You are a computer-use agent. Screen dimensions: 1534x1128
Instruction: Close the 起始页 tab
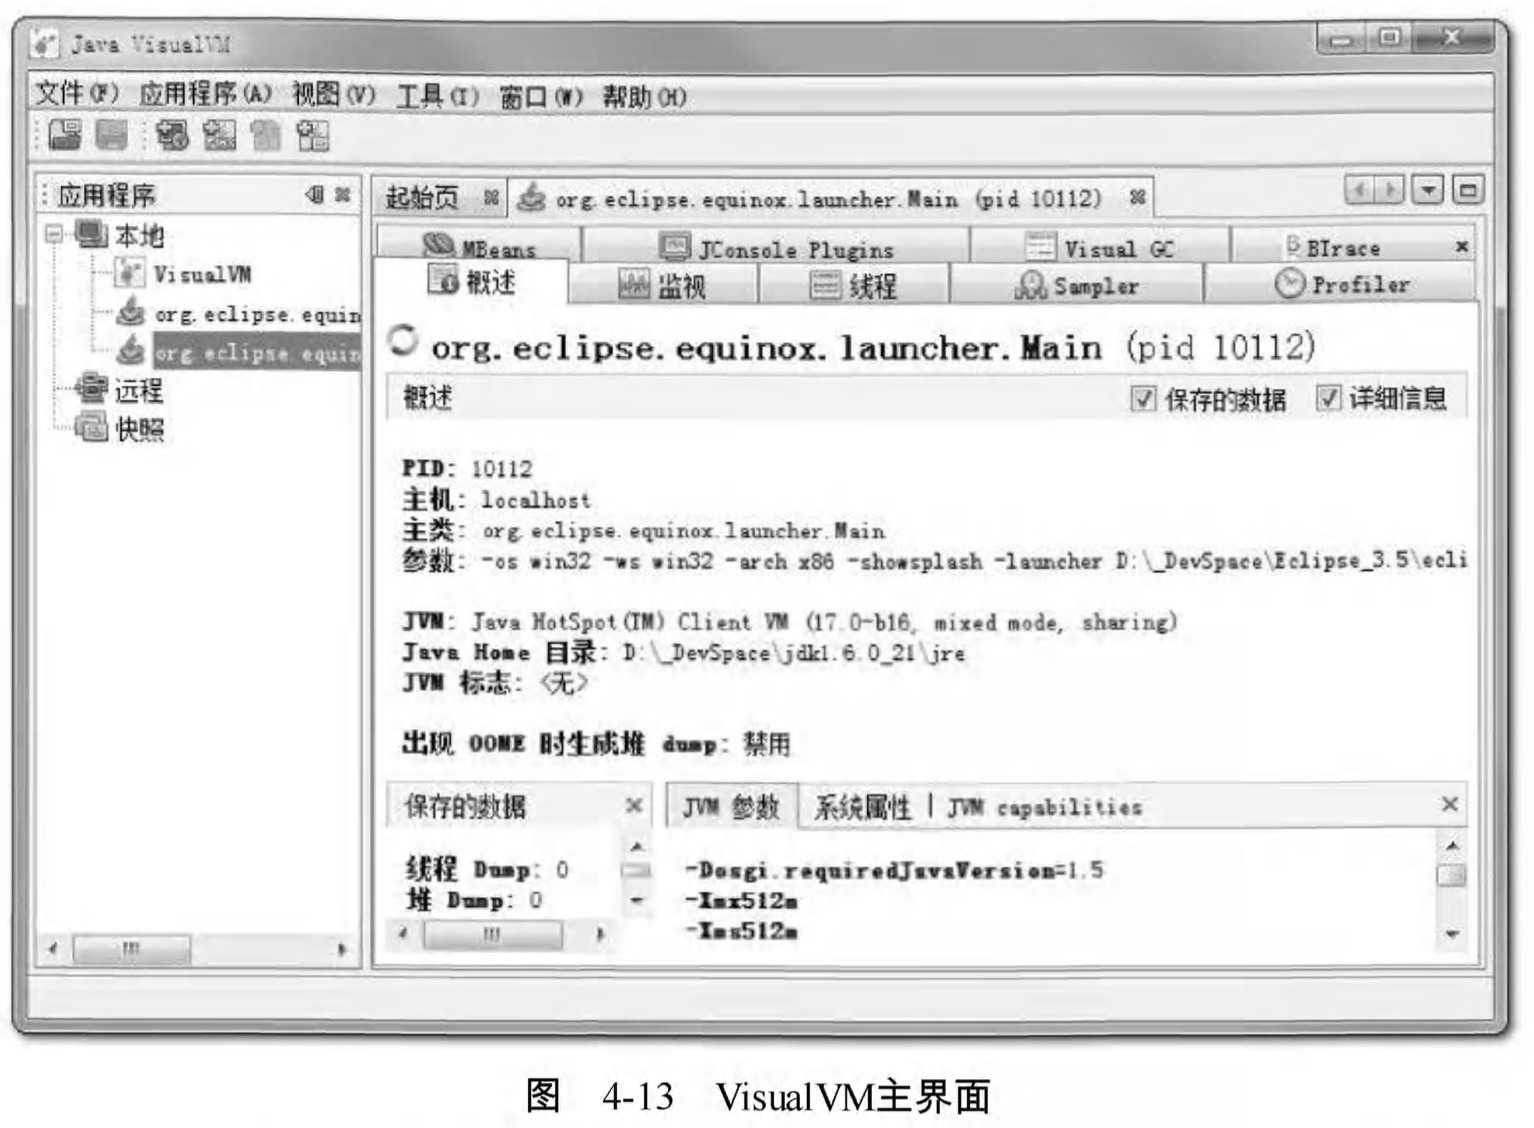[x=491, y=197]
